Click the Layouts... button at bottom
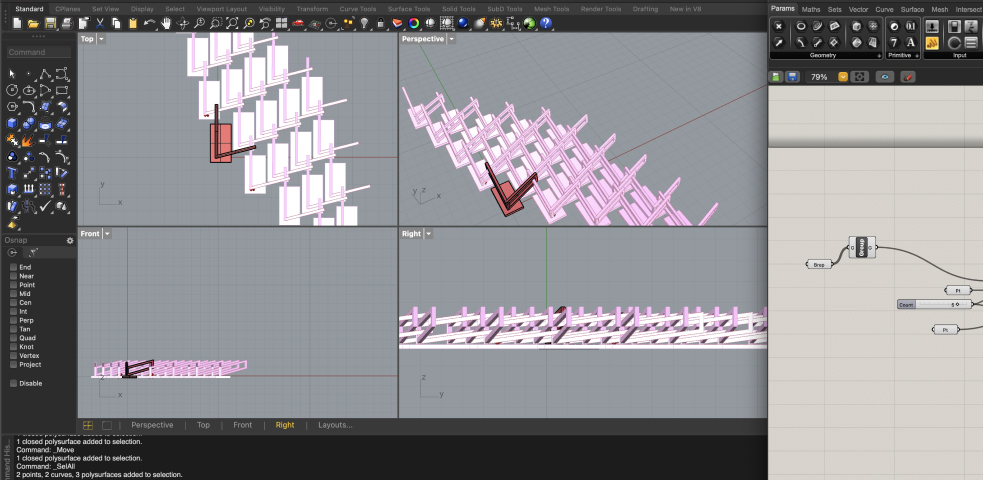Screen dimensions: 983x480 (335, 425)
